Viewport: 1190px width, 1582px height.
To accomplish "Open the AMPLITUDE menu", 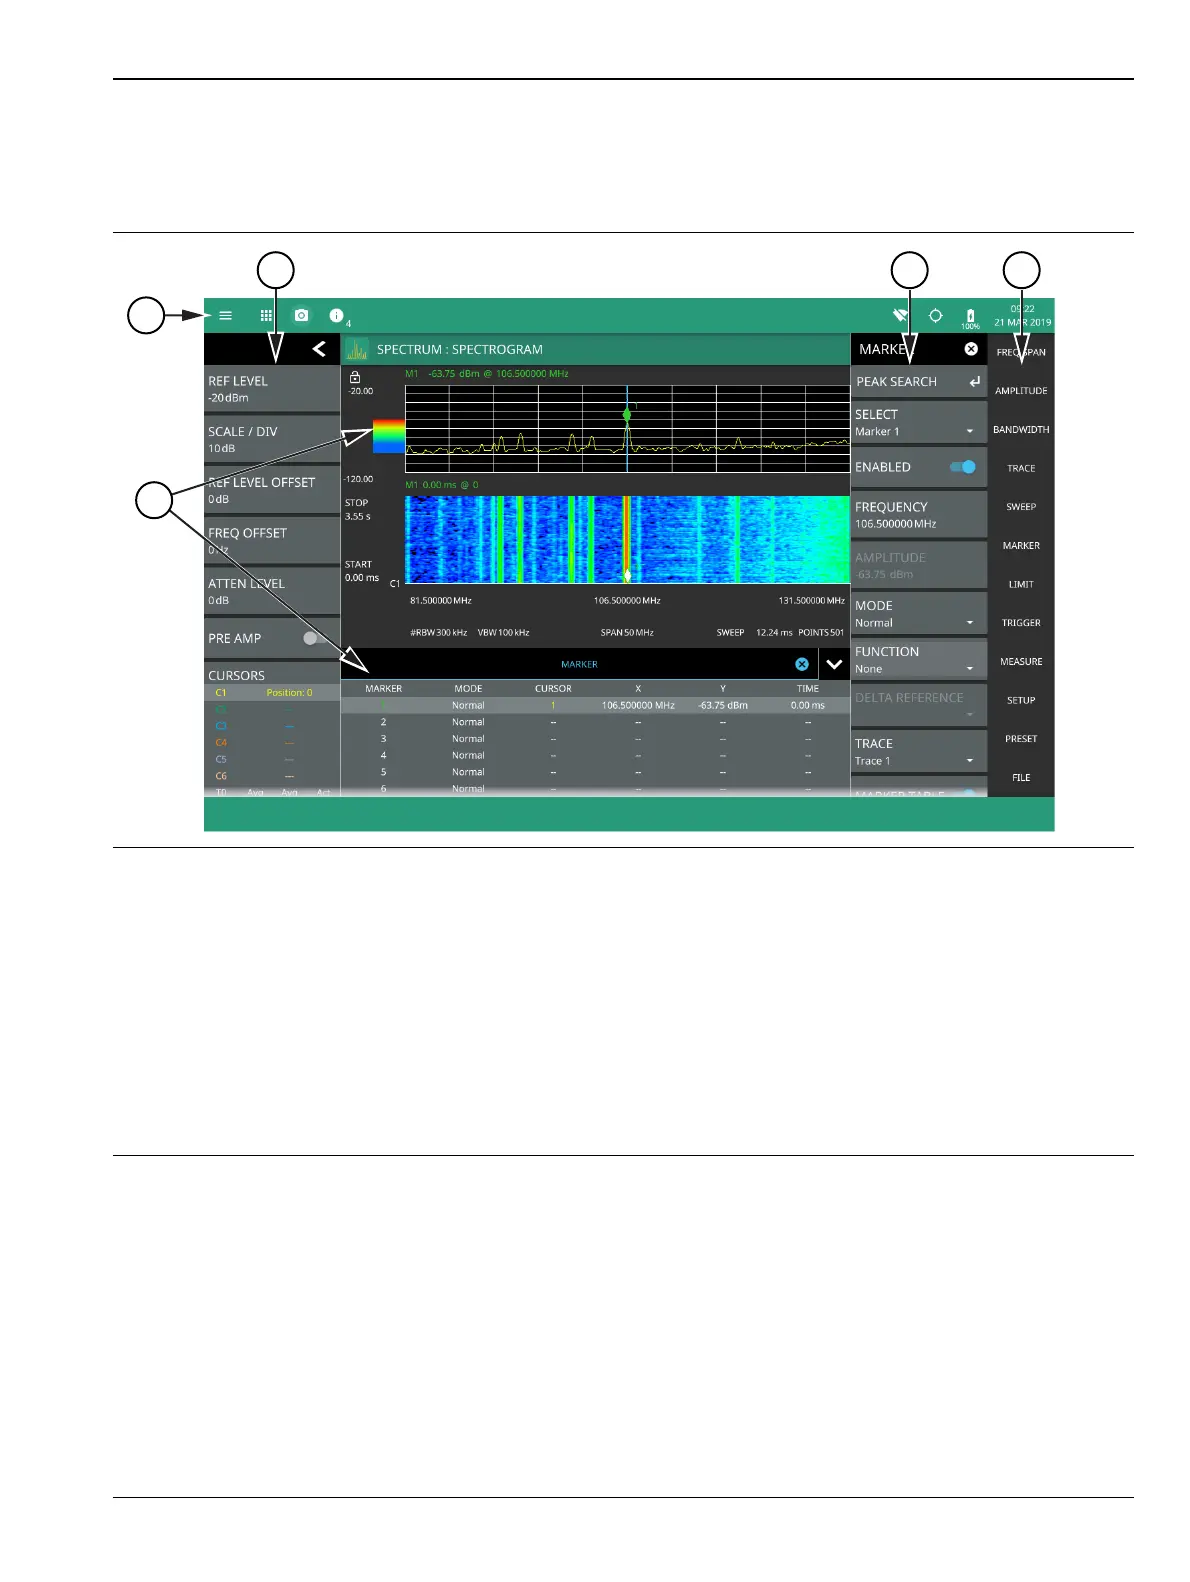I will pos(1021,391).
